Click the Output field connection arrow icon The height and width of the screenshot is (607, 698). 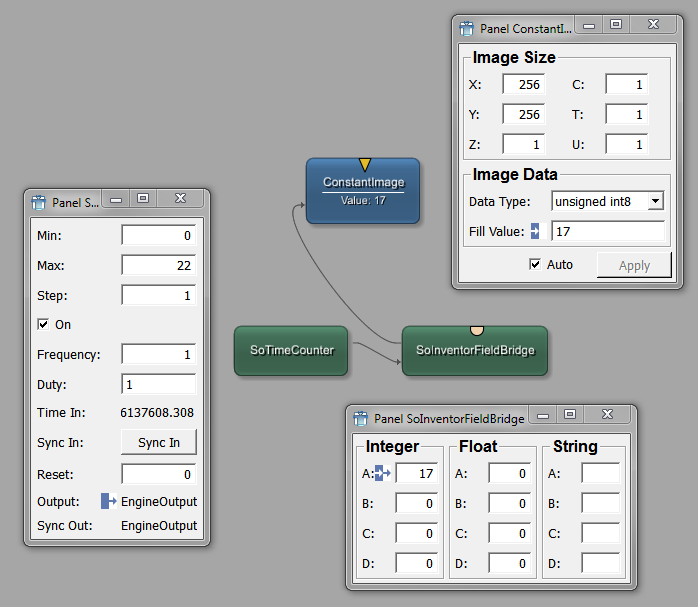[108, 501]
